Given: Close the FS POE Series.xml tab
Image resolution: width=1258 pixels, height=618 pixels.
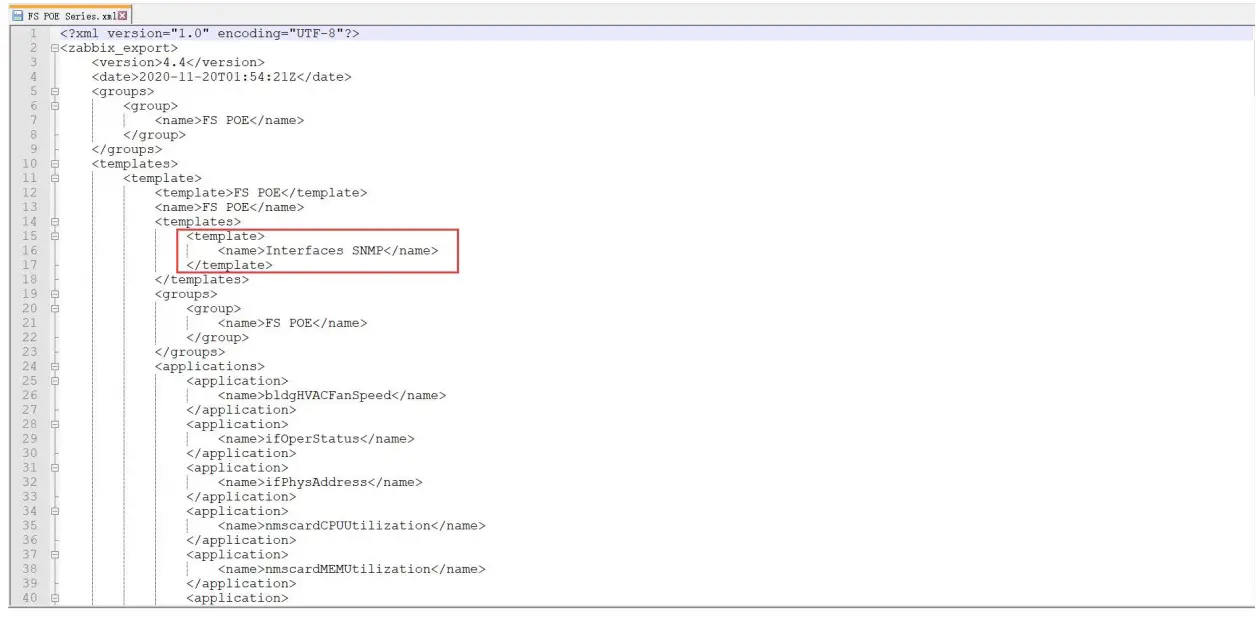Looking at the screenshot, I should click(124, 15).
